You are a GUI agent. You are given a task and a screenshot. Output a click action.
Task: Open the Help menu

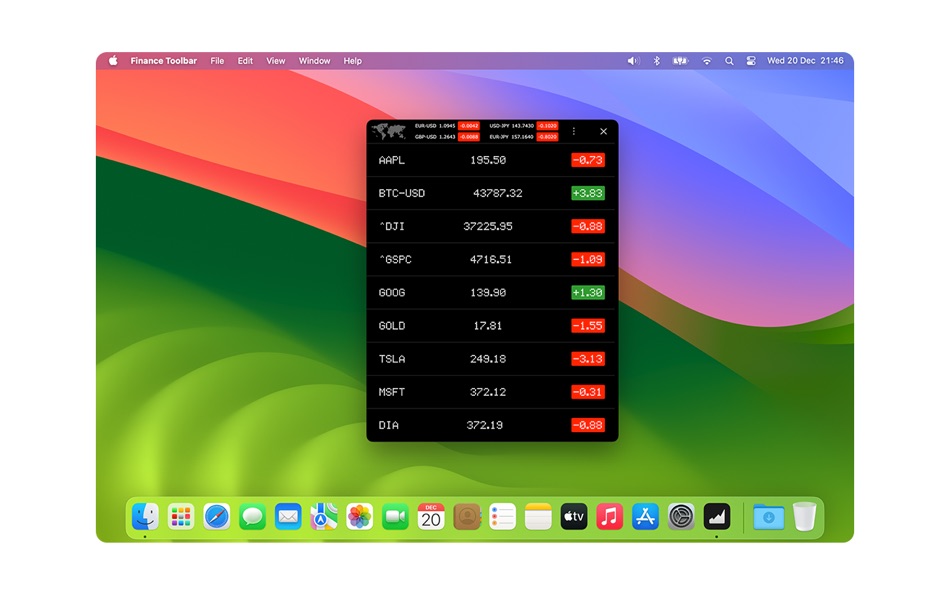point(353,61)
